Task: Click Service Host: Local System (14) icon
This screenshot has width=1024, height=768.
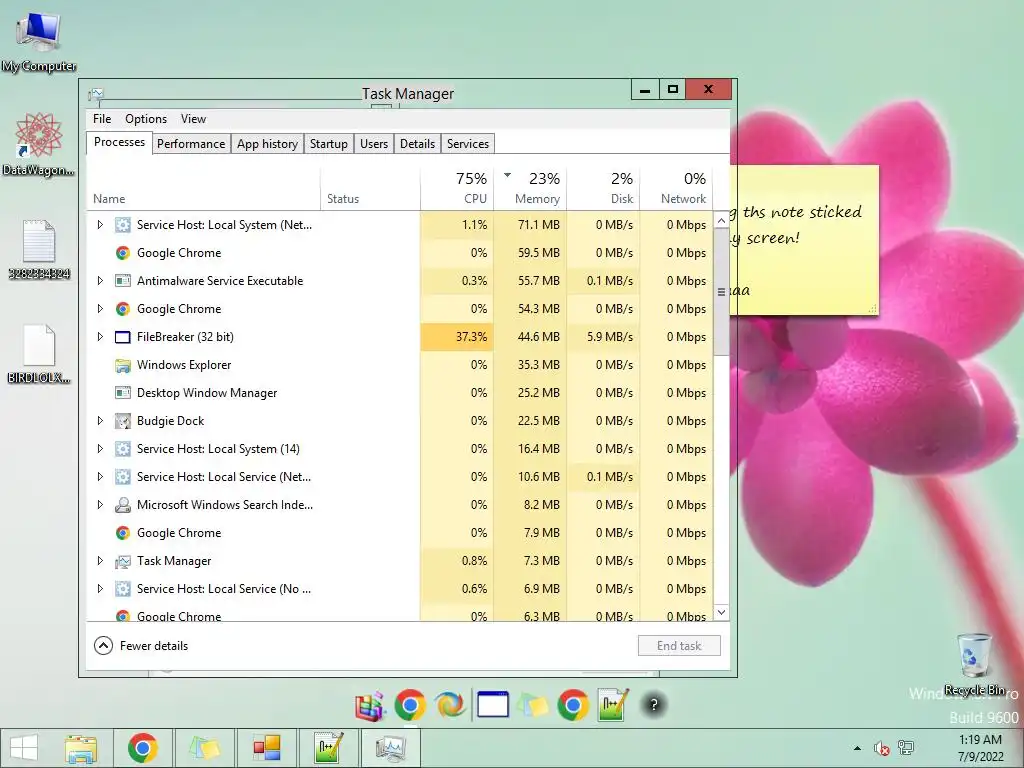Action: click(x=122, y=449)
